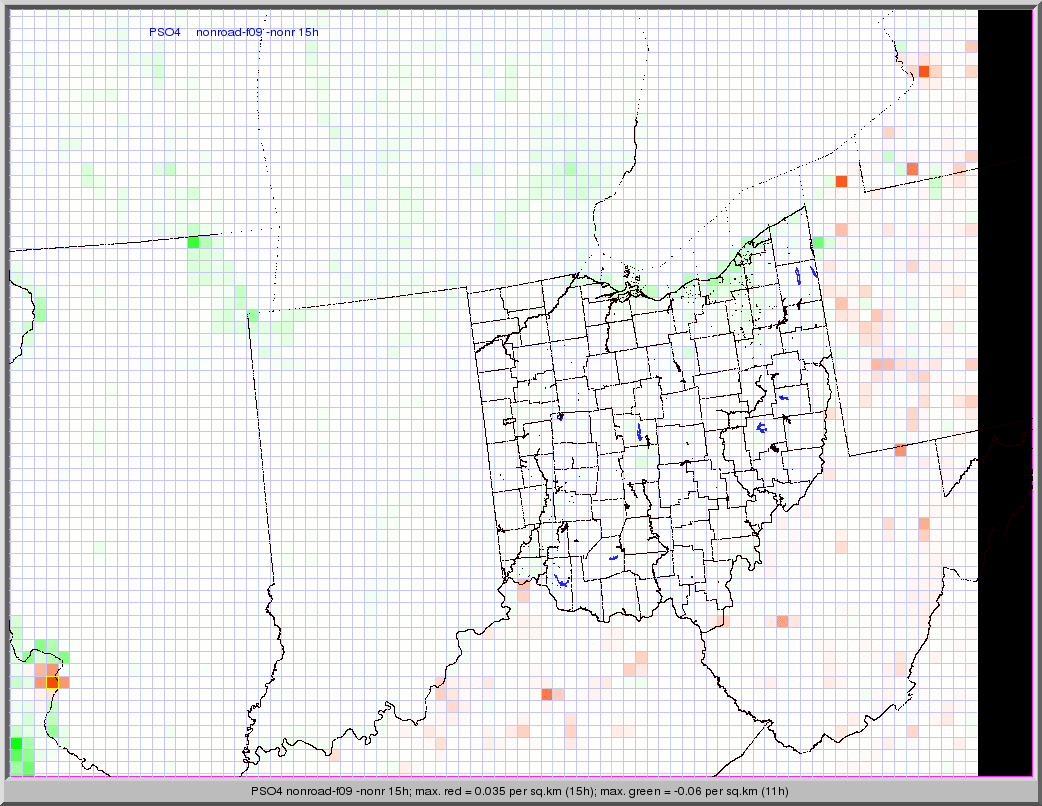Click the blue lake marker in west-central Ohio

click(560, 416)
